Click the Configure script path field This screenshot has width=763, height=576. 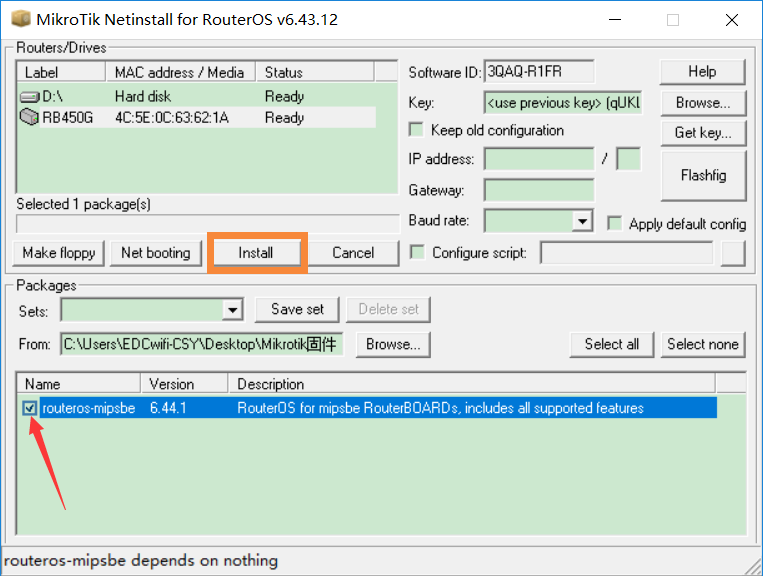pos(627,253)
